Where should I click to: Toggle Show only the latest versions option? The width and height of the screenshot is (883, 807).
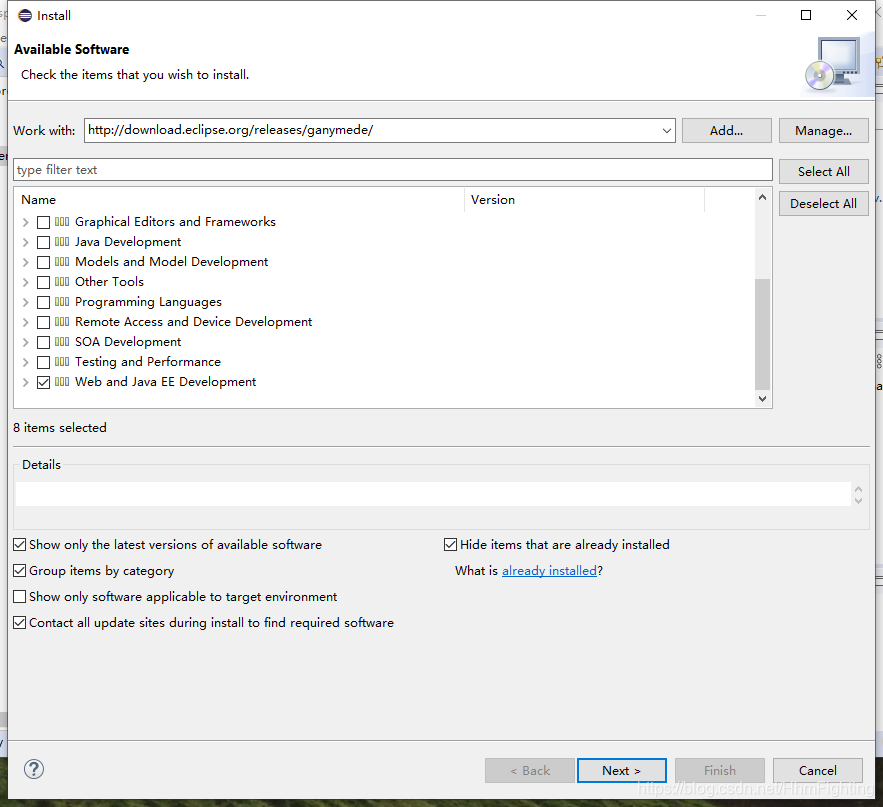pos(20,545)
